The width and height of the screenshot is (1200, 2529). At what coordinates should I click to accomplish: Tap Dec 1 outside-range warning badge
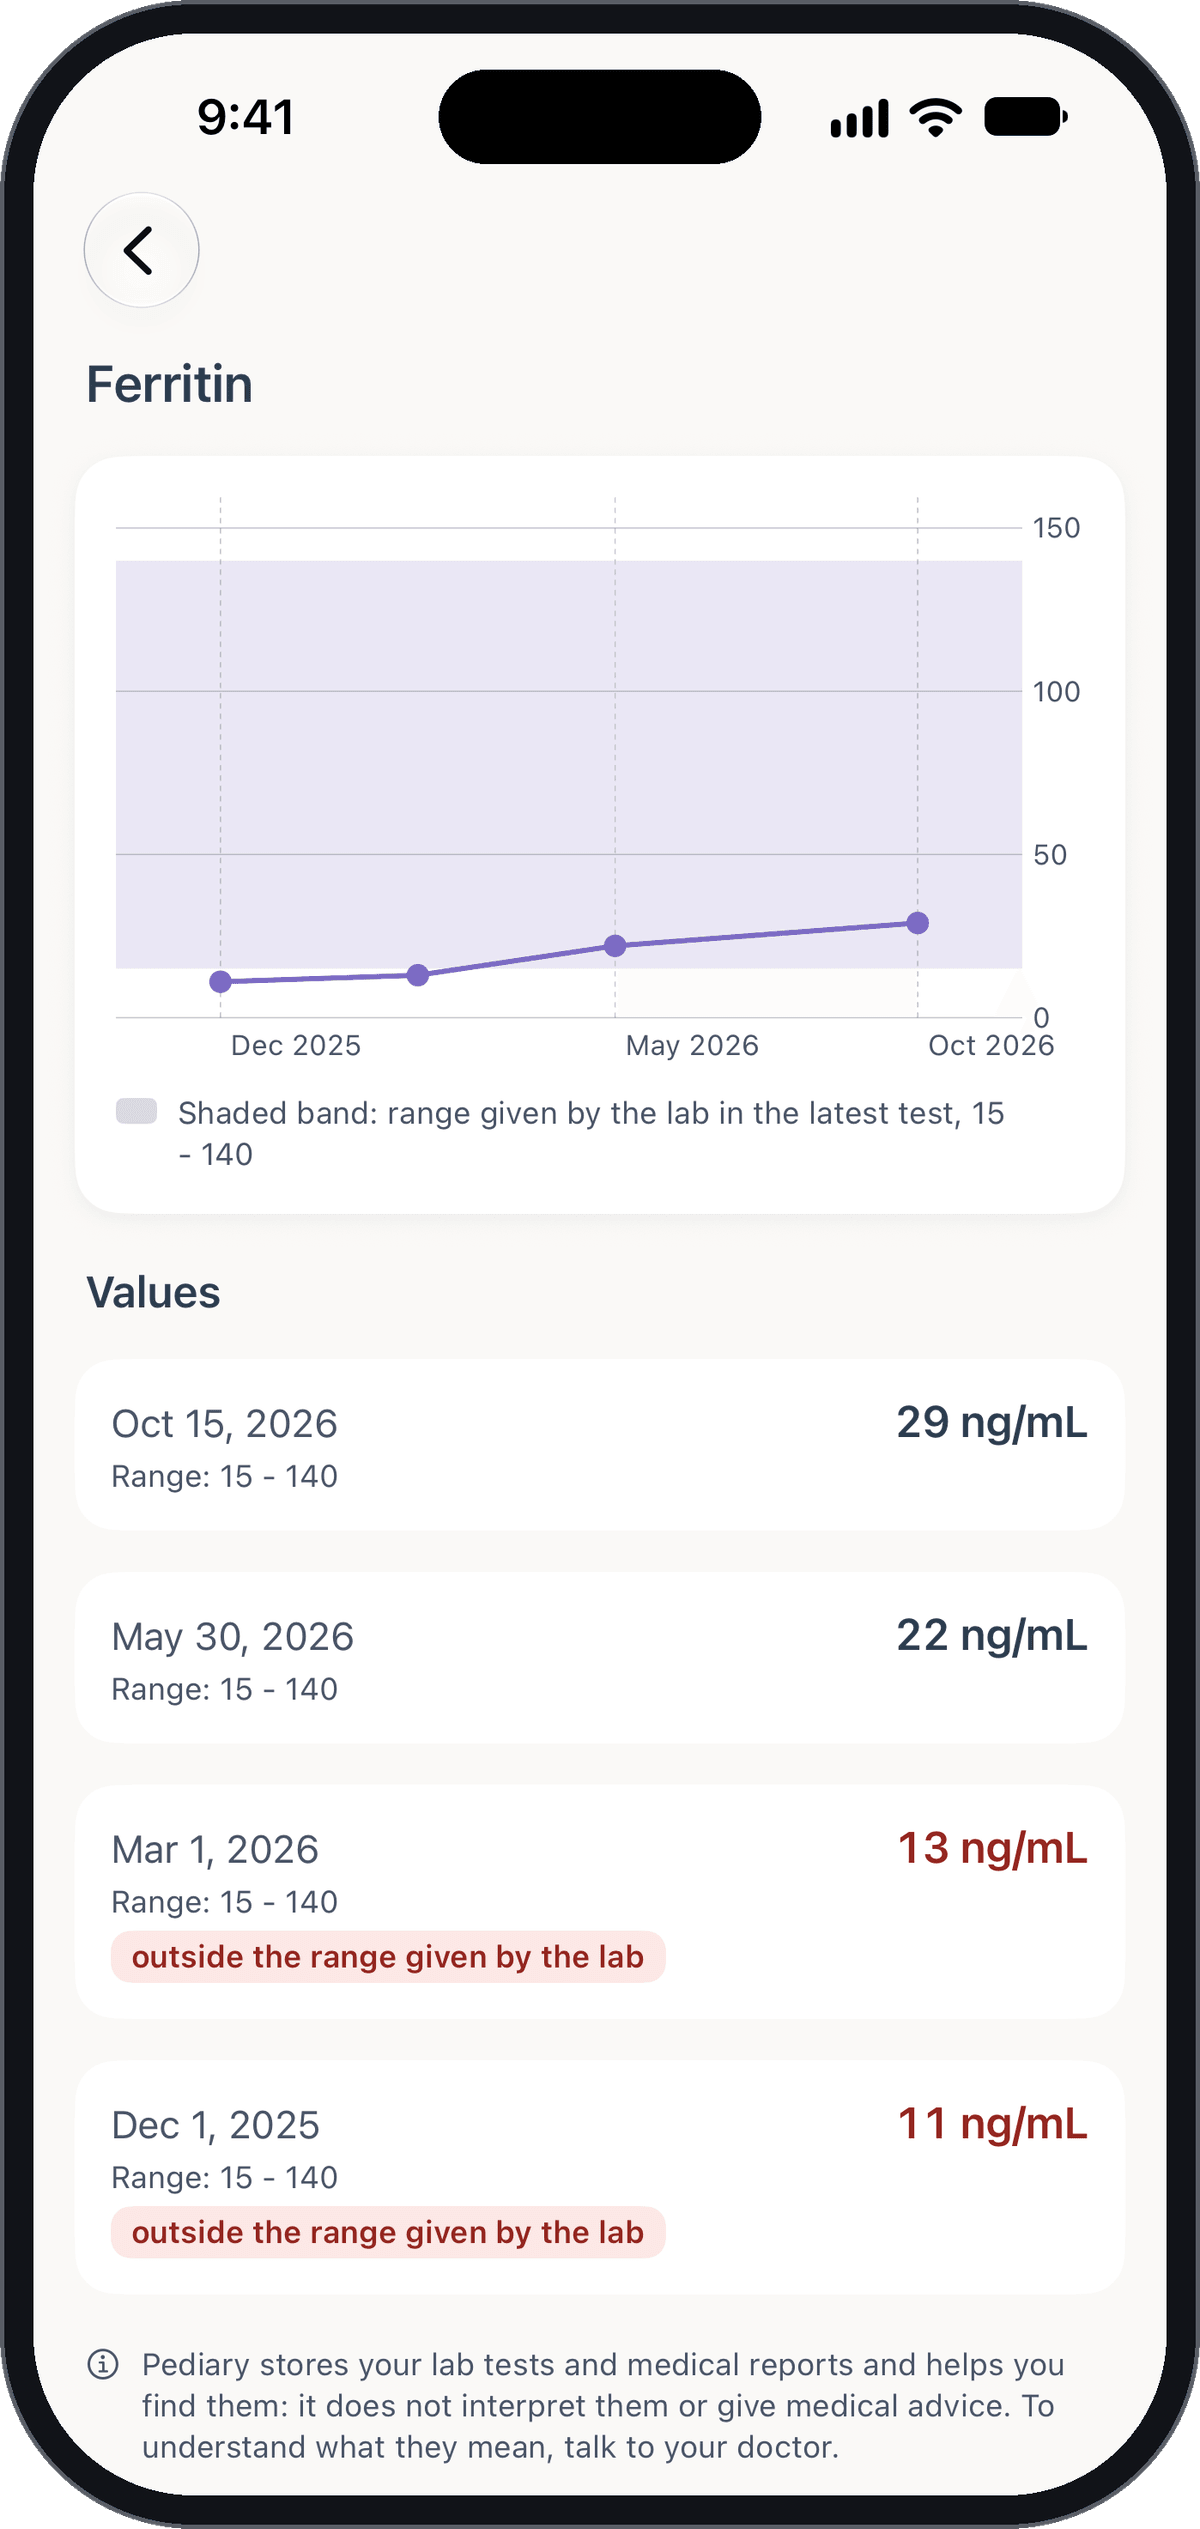(x=388, y=2232)
